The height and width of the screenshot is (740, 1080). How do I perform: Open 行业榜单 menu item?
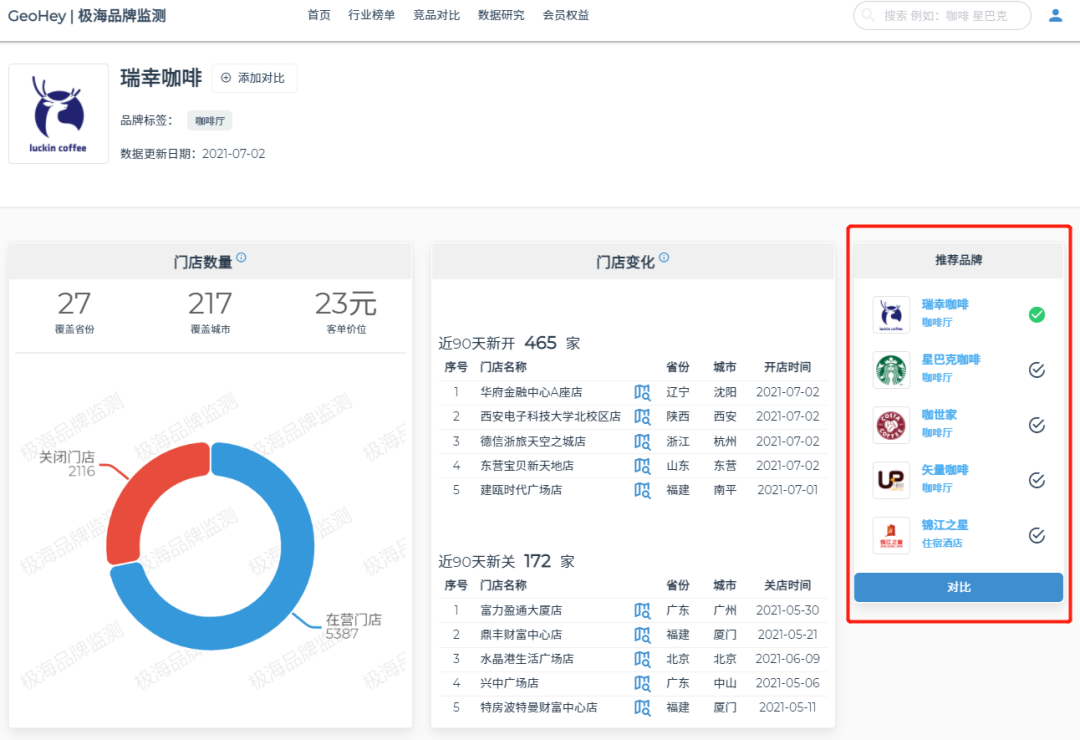(x=372, y=15)
